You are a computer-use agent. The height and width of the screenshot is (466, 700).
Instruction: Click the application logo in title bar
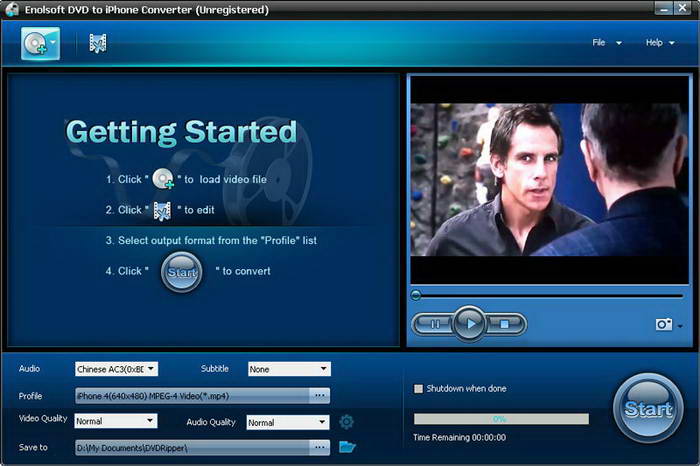pyautogui.click(x=12, y=9)
